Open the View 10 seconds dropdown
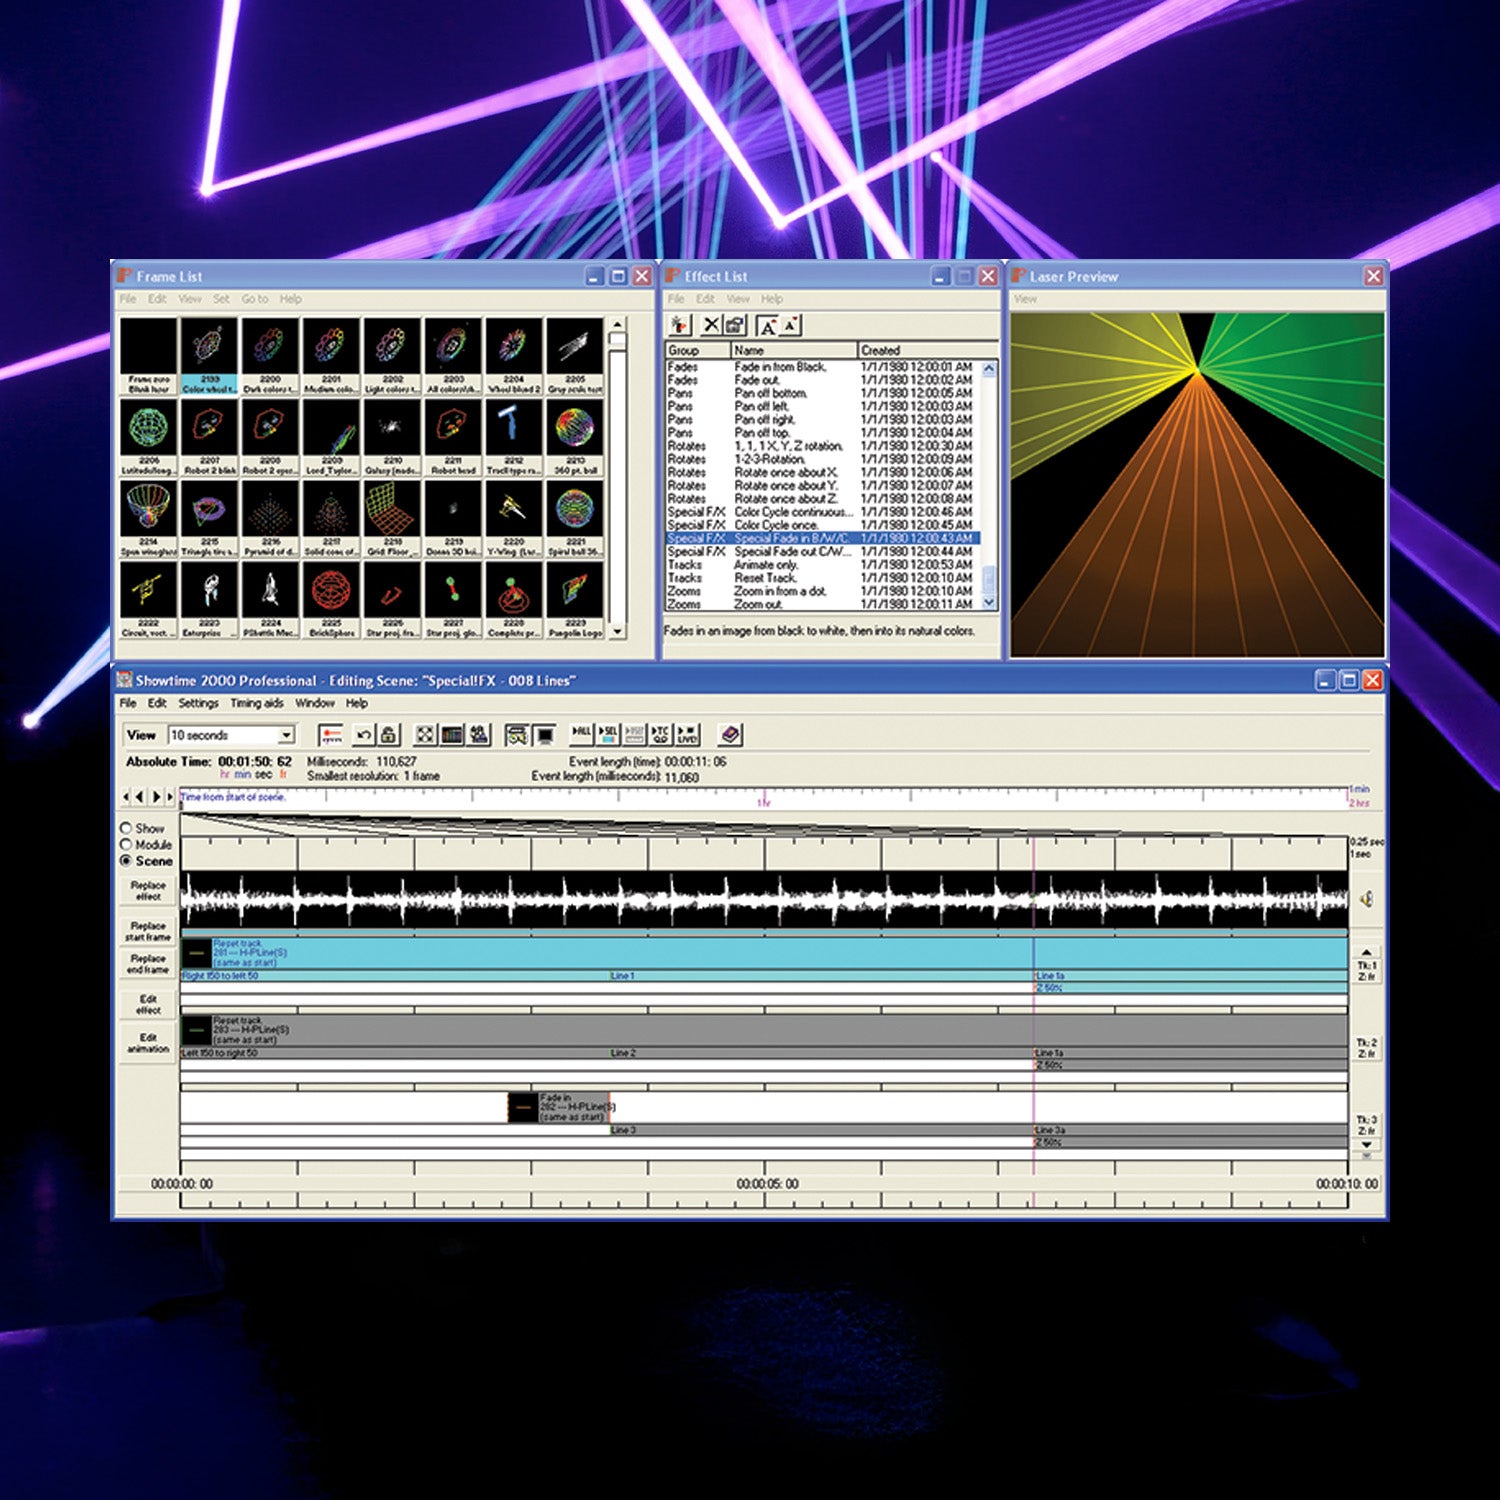Viewport: 1500px width, 1500px height. (286, 735)
